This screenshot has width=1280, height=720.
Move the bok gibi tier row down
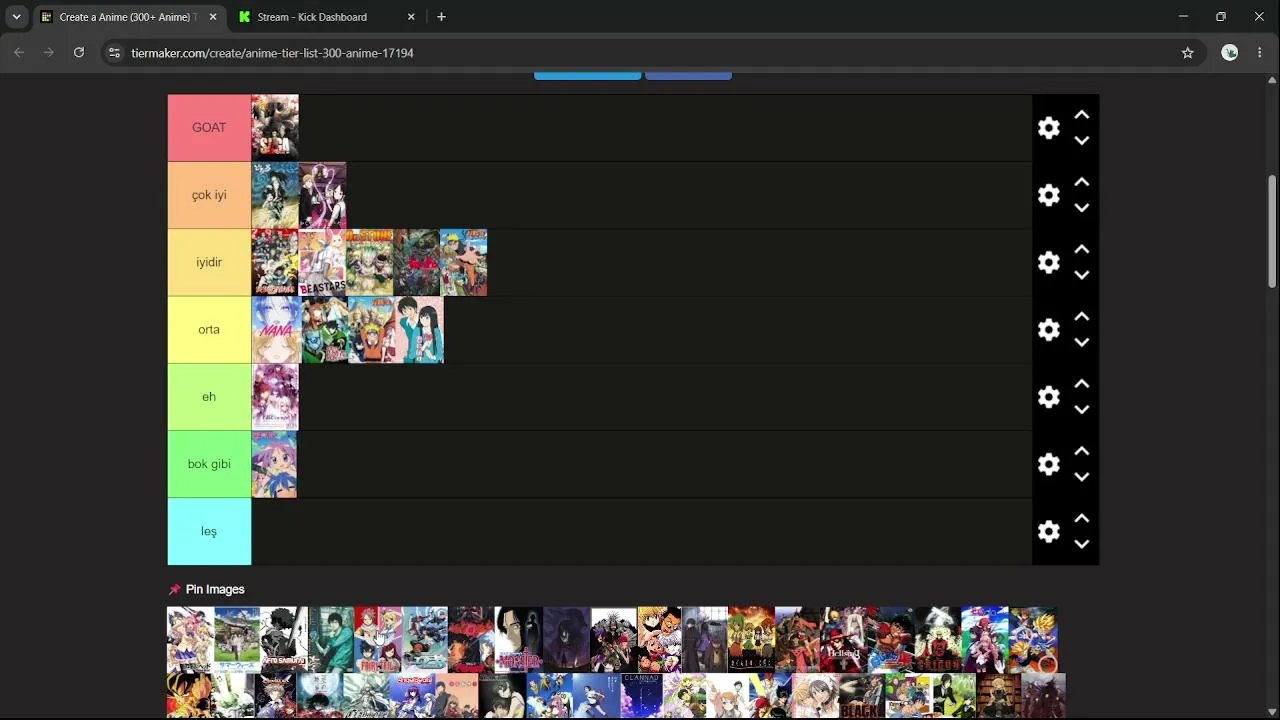point(1081,477)
